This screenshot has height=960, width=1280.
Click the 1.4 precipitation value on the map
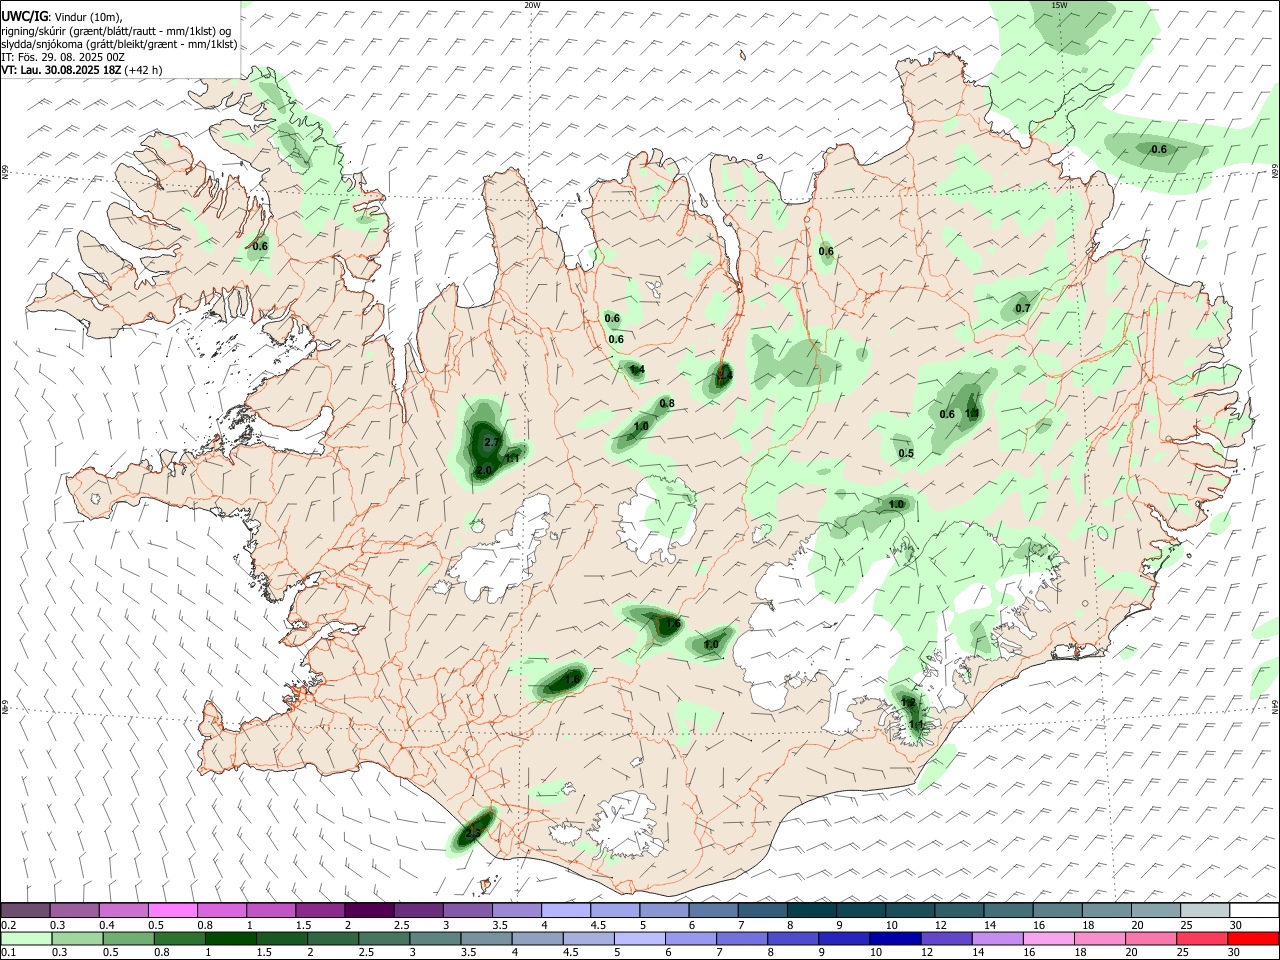tap(637, 370)
